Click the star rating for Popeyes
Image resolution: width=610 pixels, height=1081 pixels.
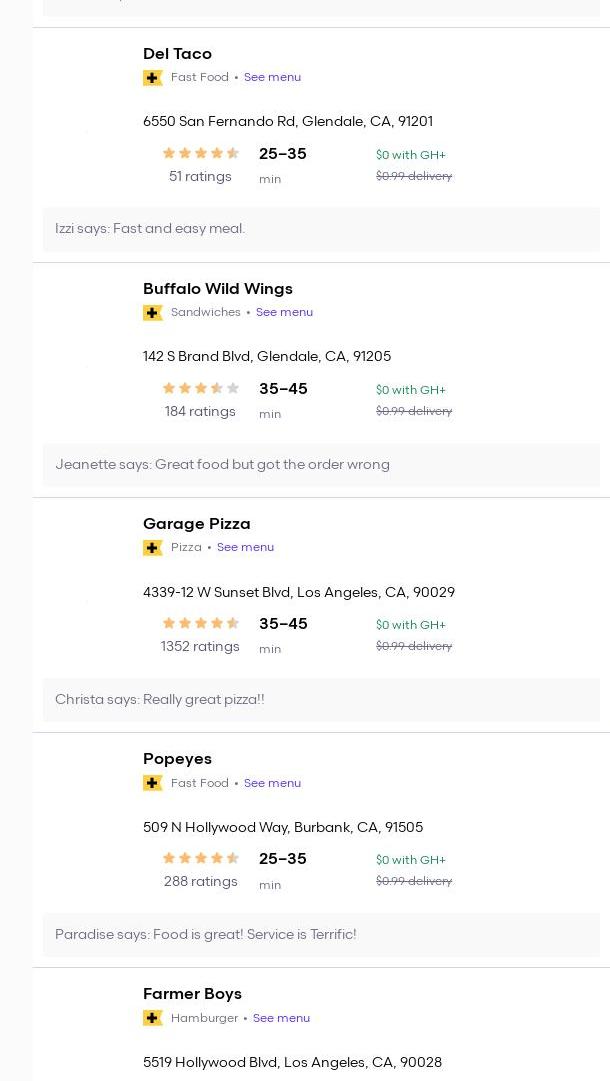[200, 858]
